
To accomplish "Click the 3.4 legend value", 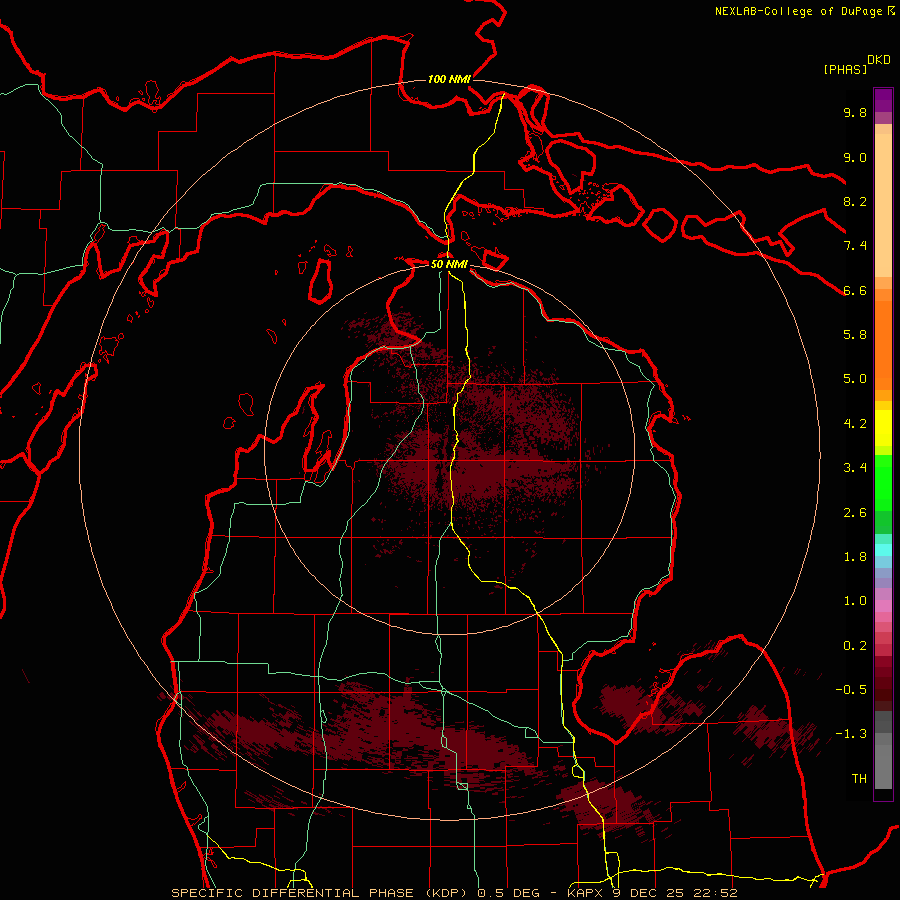I will point(855,468).
